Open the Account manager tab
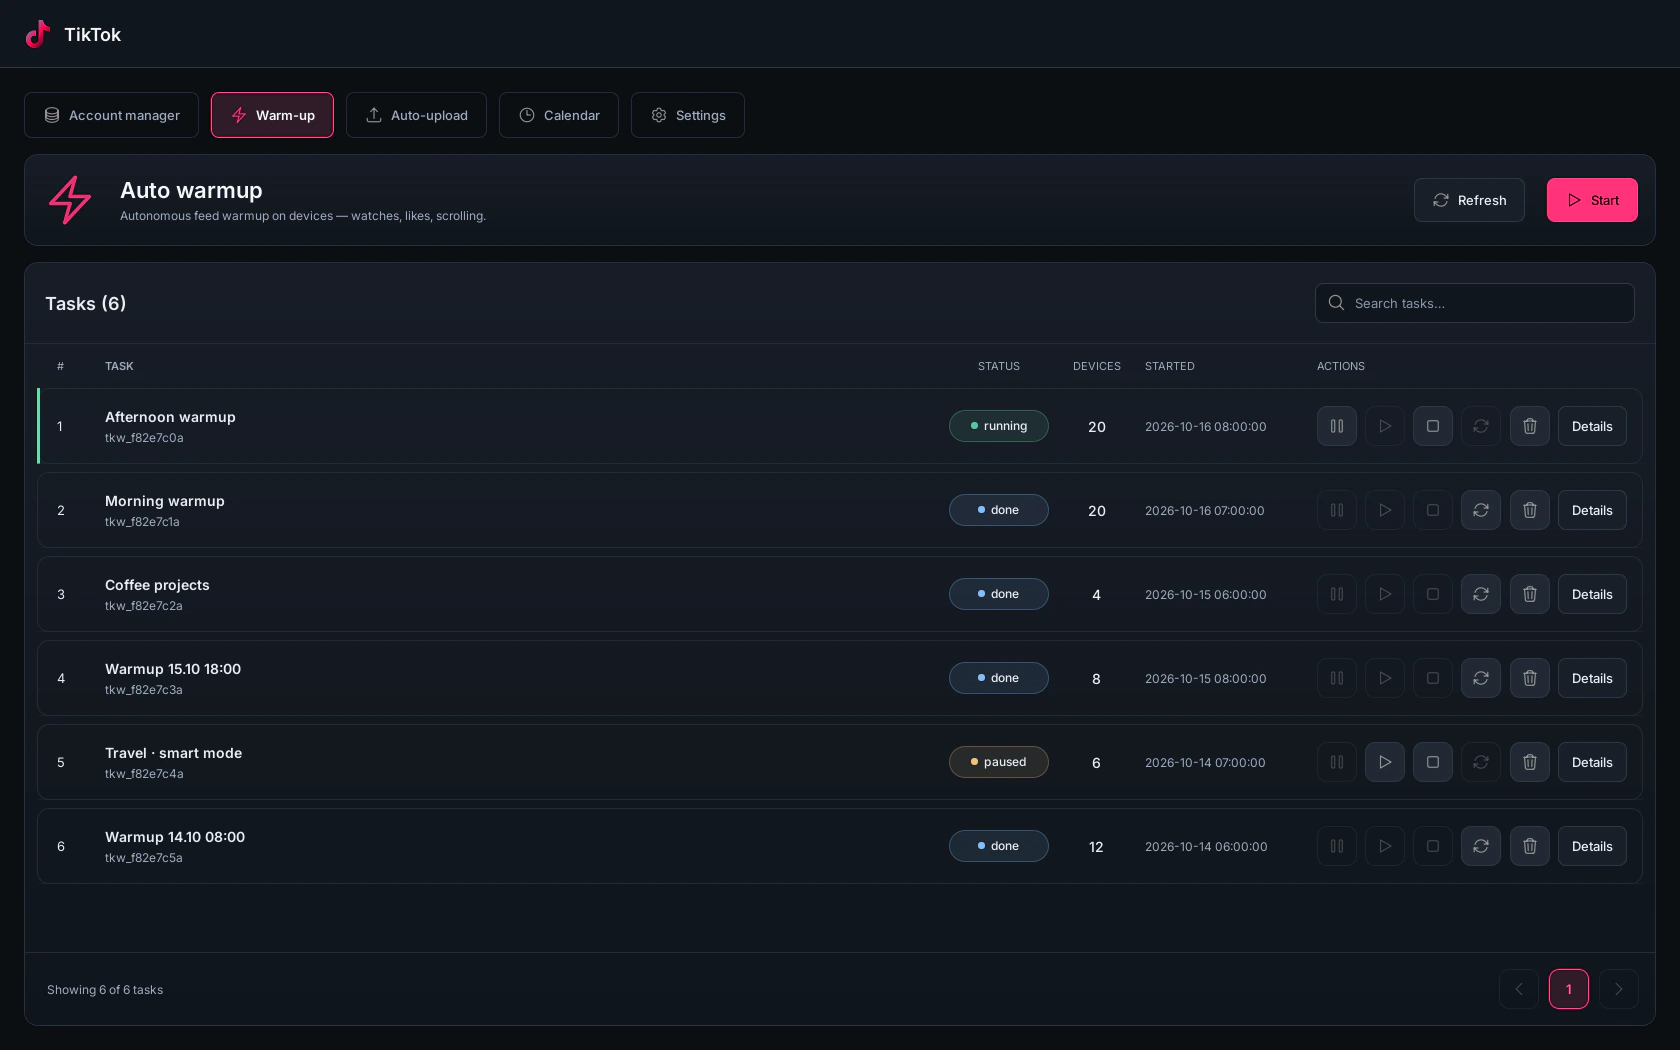 click(x=111, y=115)
